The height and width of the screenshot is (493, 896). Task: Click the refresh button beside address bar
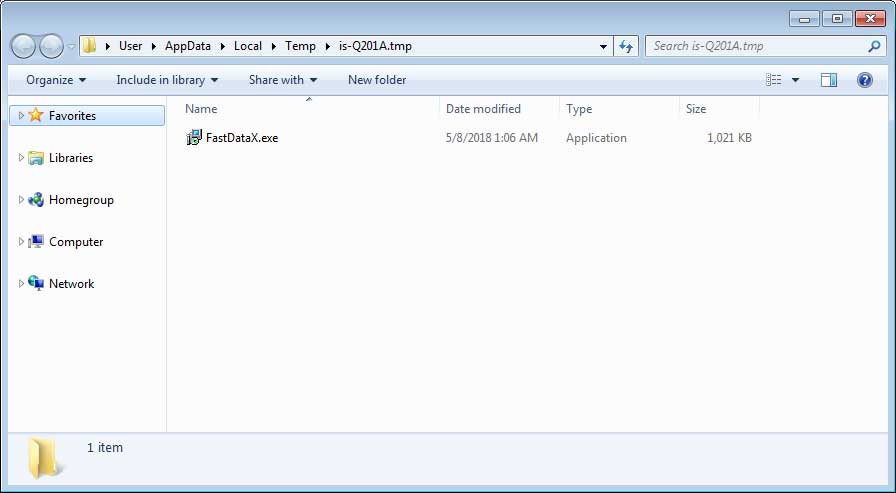627,46
